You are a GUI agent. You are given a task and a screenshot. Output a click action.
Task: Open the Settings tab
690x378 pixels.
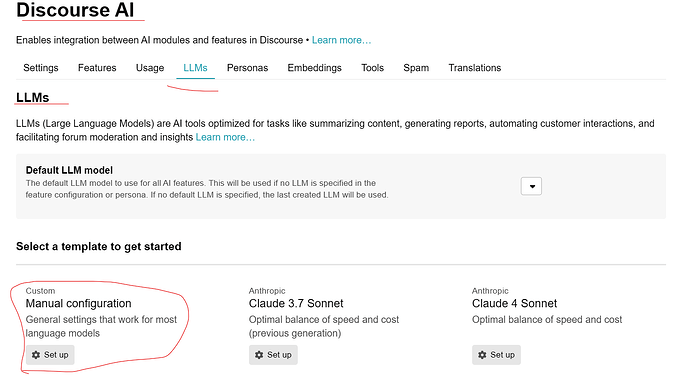pos(40,68)
